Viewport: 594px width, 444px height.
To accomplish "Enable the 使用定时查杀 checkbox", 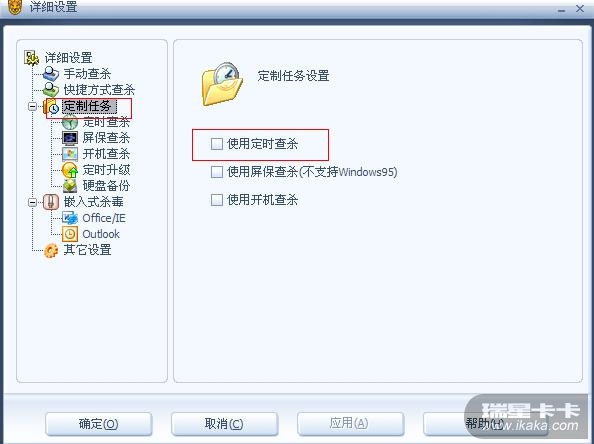I will click(217, 144).
